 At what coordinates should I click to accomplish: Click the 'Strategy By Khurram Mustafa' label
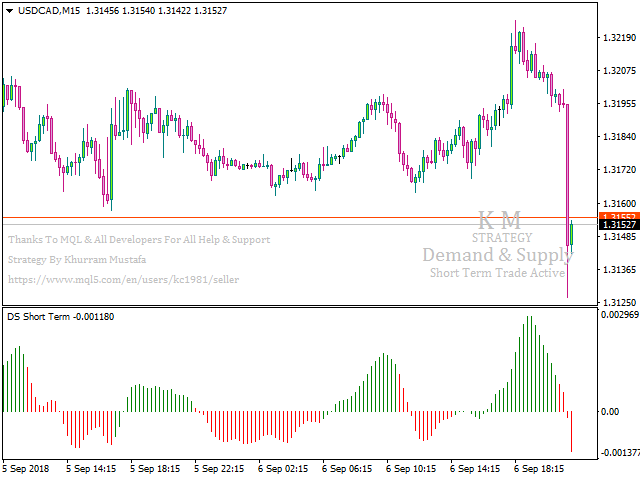(78, 259)
